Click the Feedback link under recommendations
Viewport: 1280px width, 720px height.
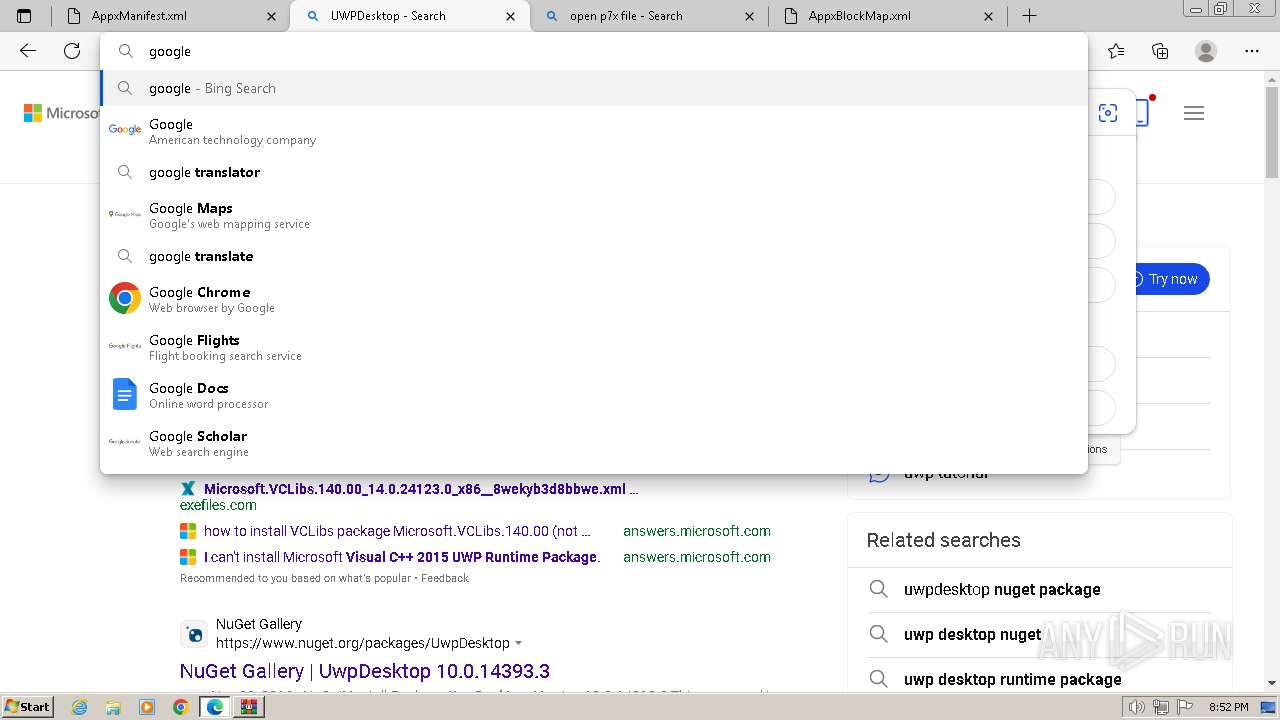pyautogui.click(x=445, y=578)
